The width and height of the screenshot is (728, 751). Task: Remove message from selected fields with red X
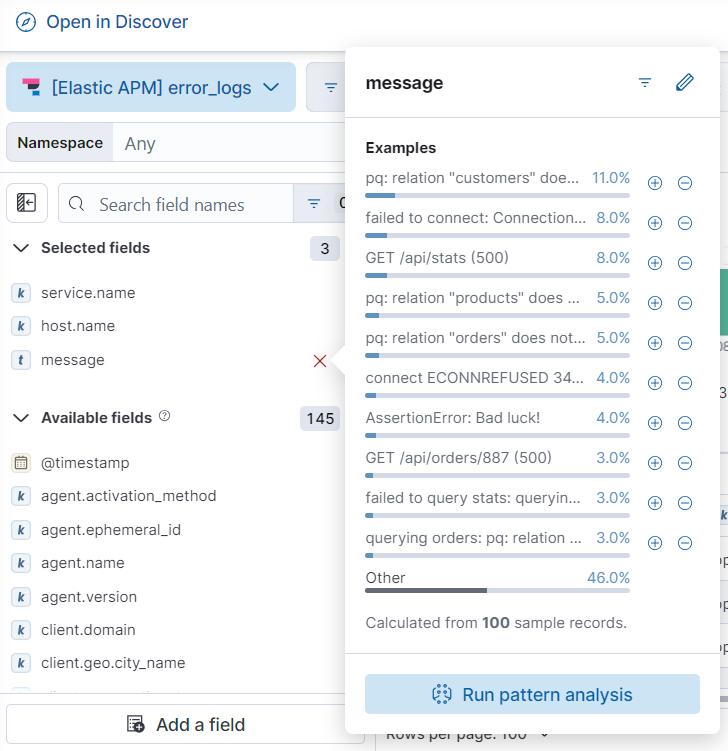[320, 361]
